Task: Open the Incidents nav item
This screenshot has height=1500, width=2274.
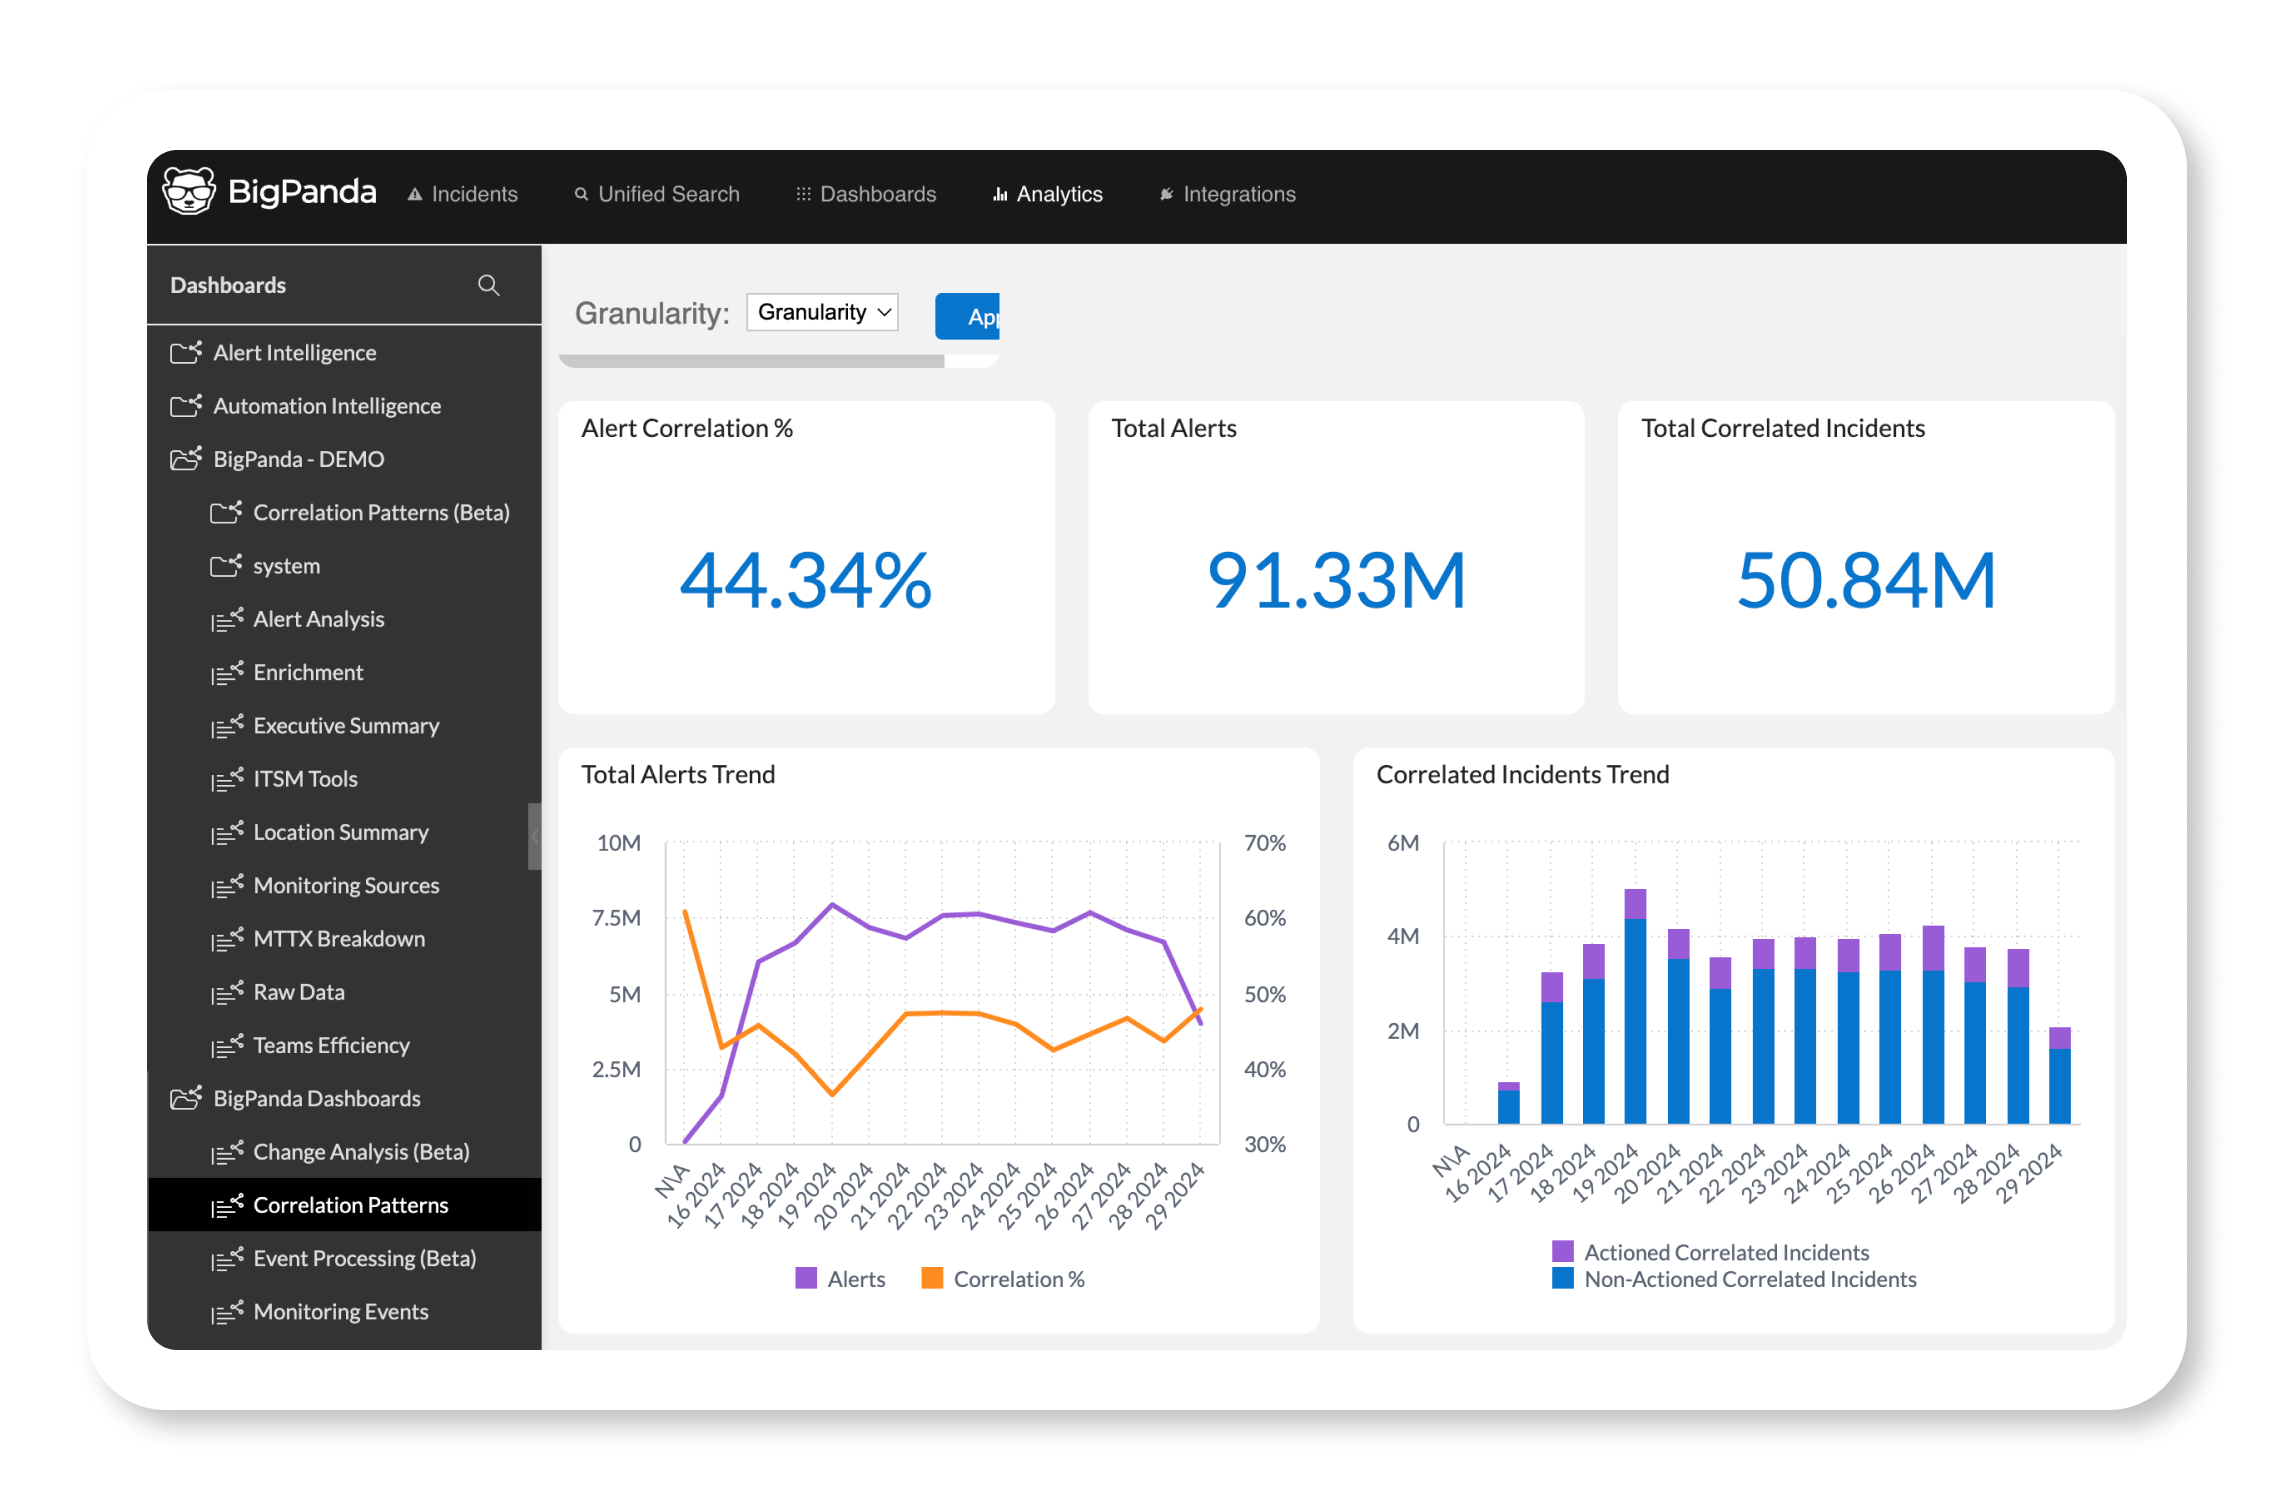Action: [x=462, y=194]
